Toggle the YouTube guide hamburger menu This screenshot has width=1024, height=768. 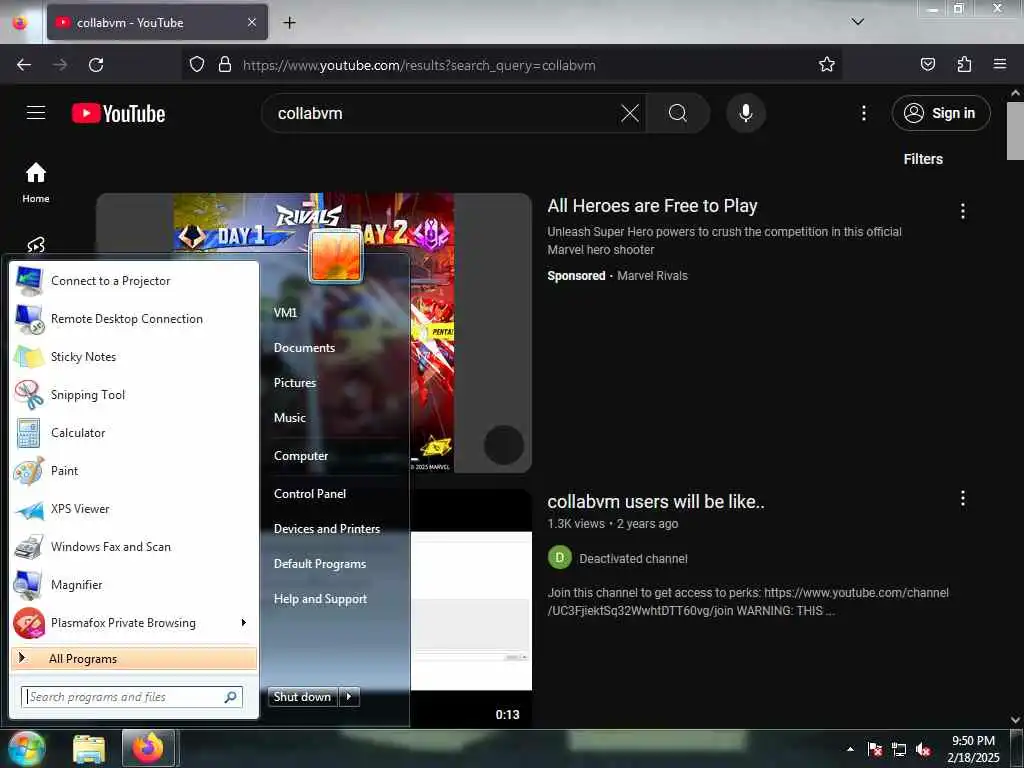pos(36,112)
